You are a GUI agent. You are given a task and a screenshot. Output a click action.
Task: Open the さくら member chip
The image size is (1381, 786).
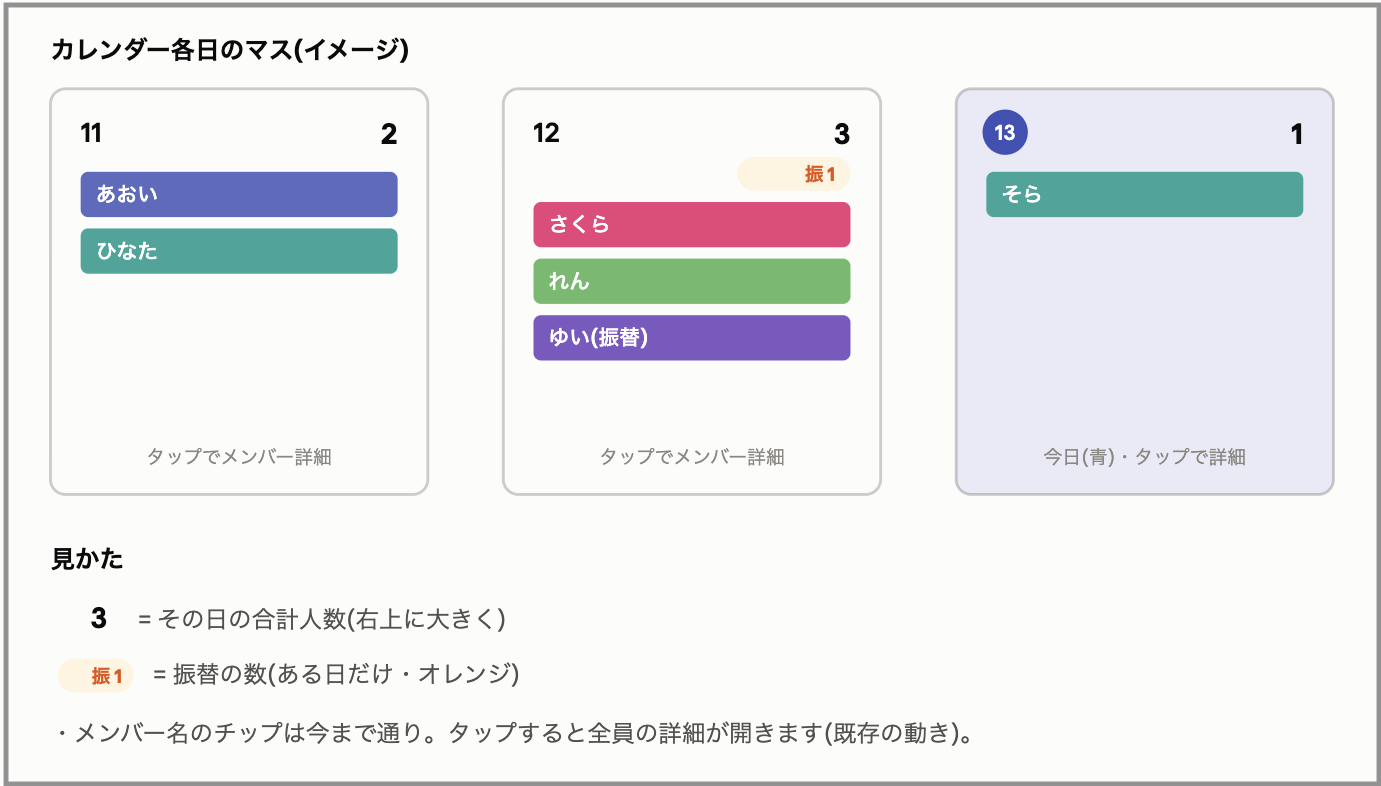click(692, 224)
